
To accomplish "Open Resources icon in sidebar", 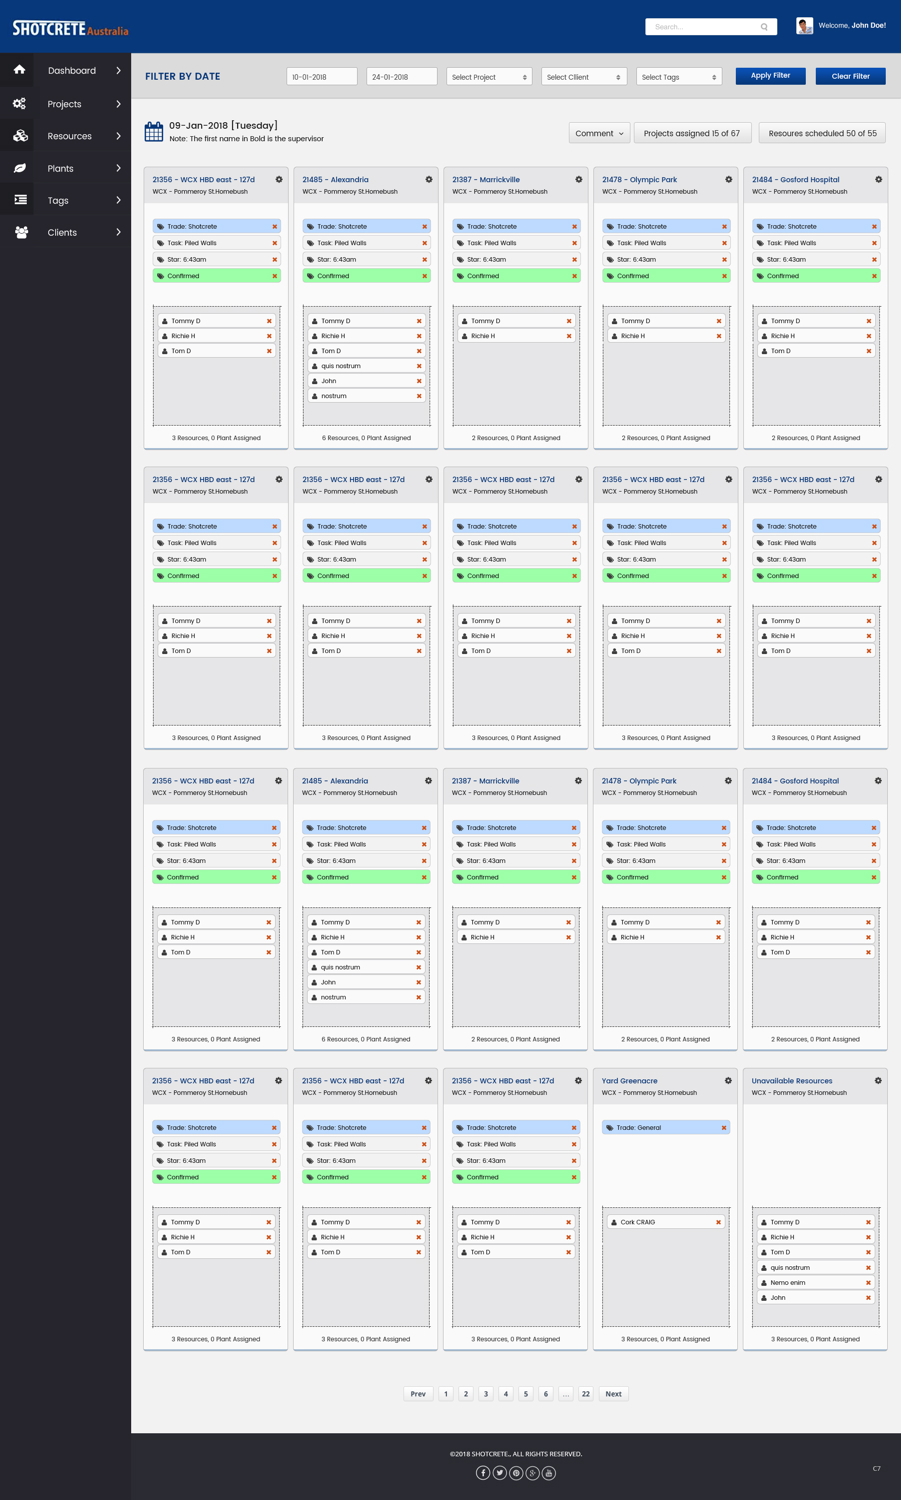I will coord(20,136).
